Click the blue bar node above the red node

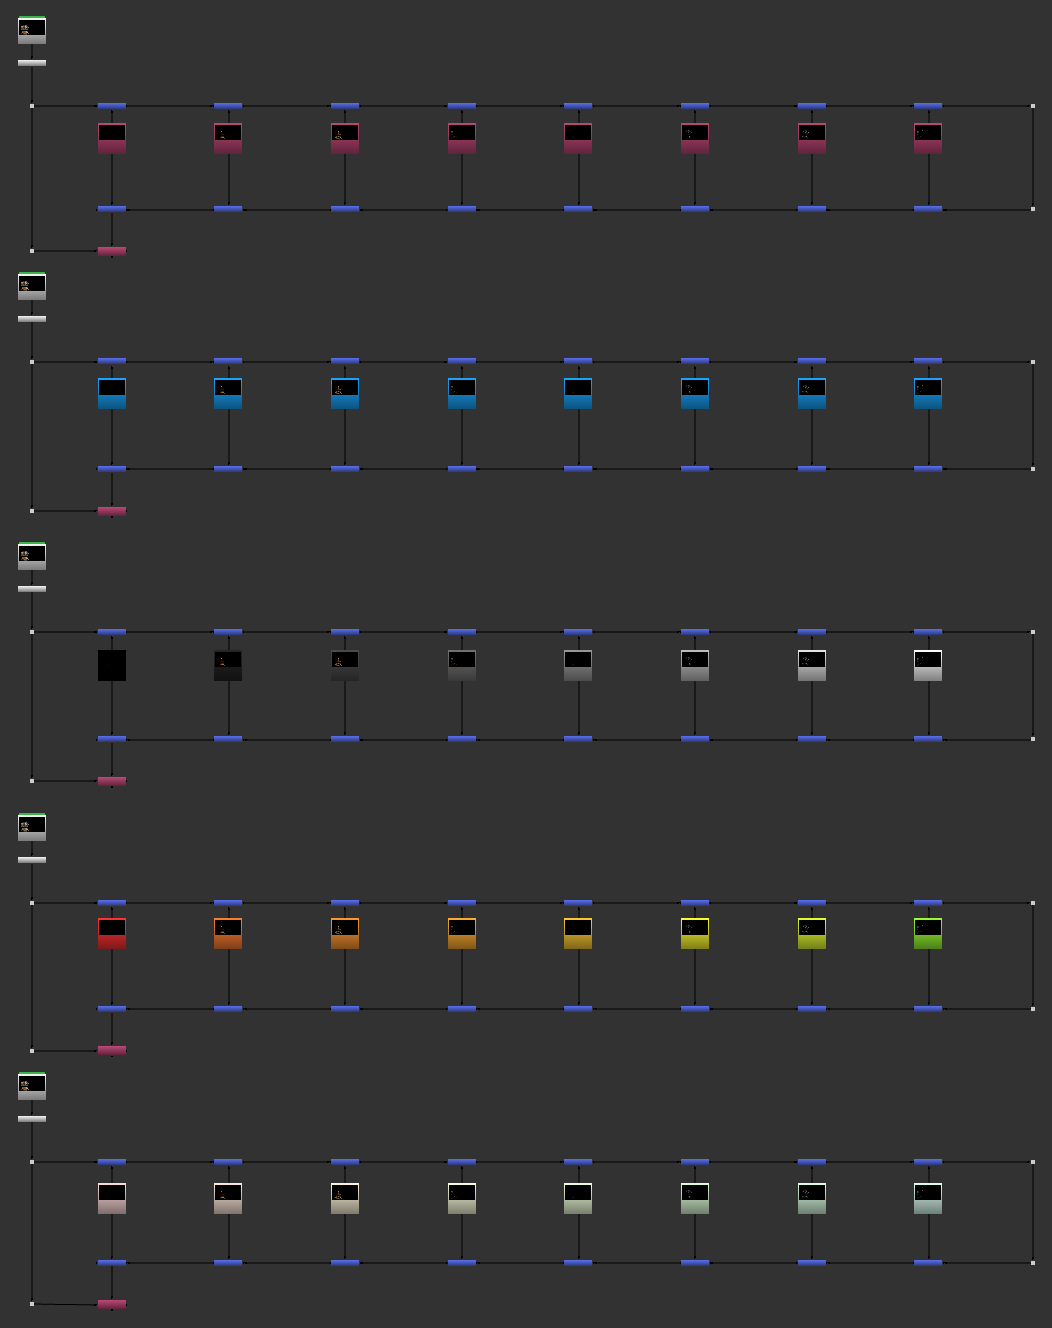pos(112,903)
